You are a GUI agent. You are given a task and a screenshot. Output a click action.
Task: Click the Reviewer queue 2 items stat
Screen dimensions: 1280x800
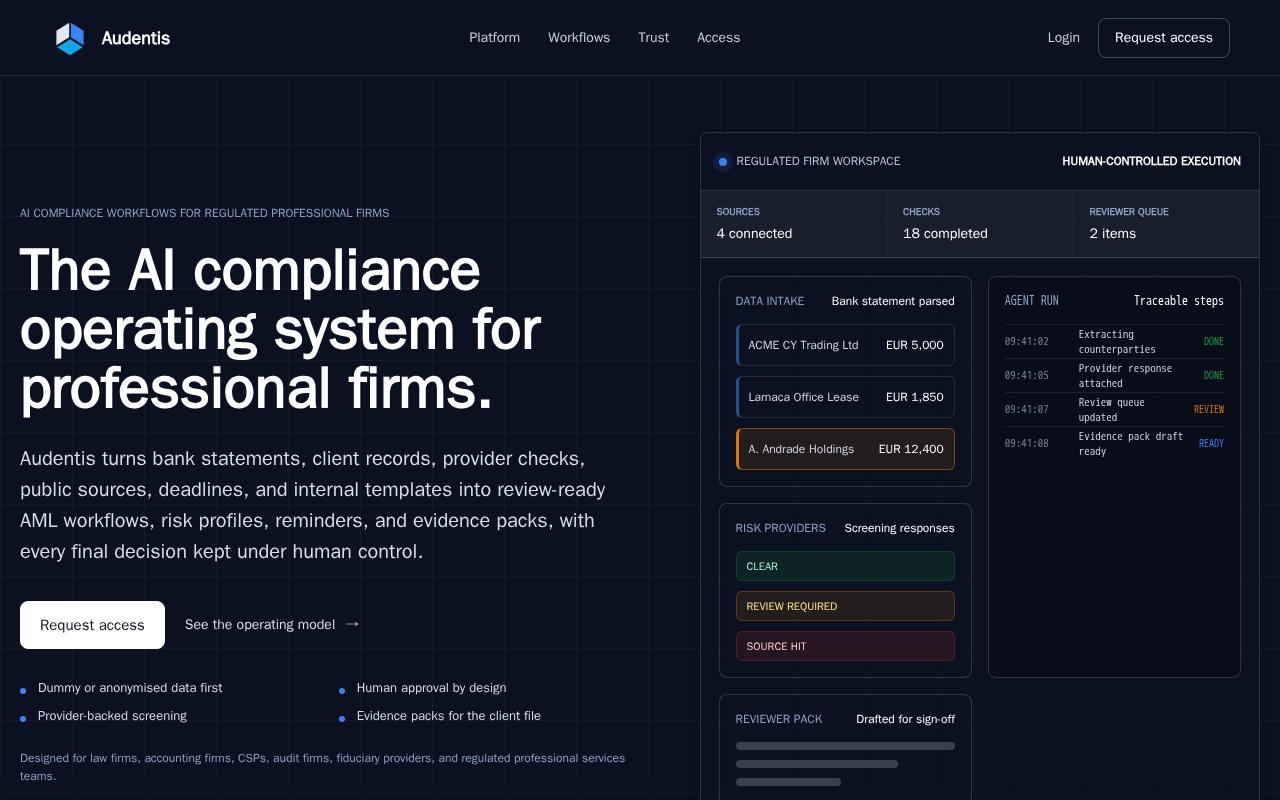click(1166, 224)
